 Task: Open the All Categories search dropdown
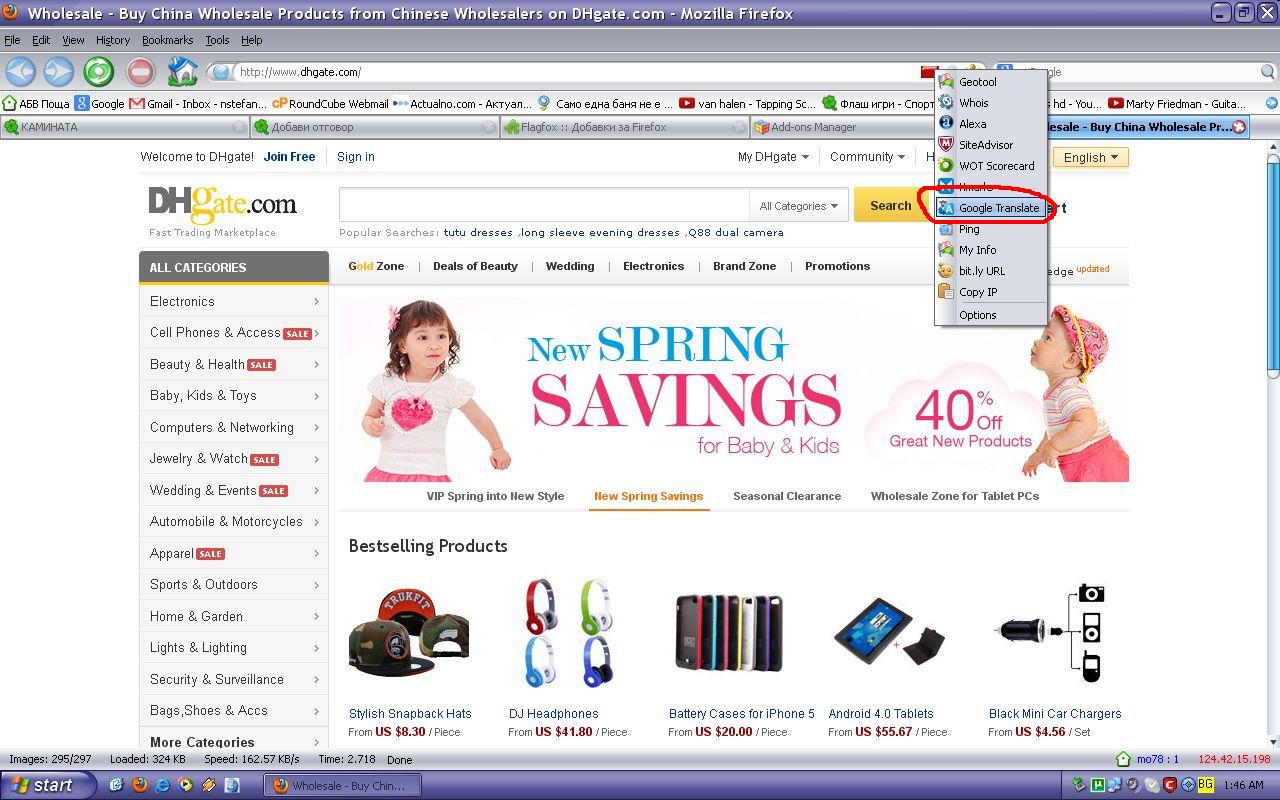[x=798, y=206]
